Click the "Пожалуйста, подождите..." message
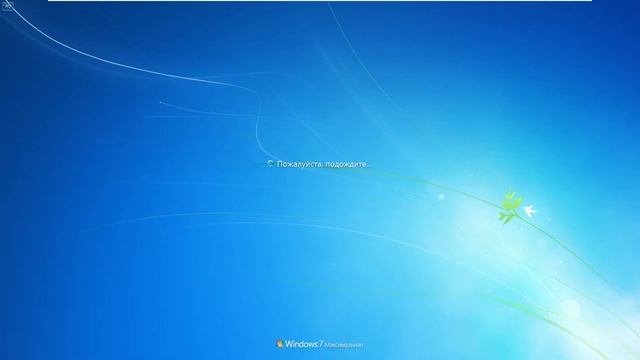640x360 pixels. [x=324, y=164]
